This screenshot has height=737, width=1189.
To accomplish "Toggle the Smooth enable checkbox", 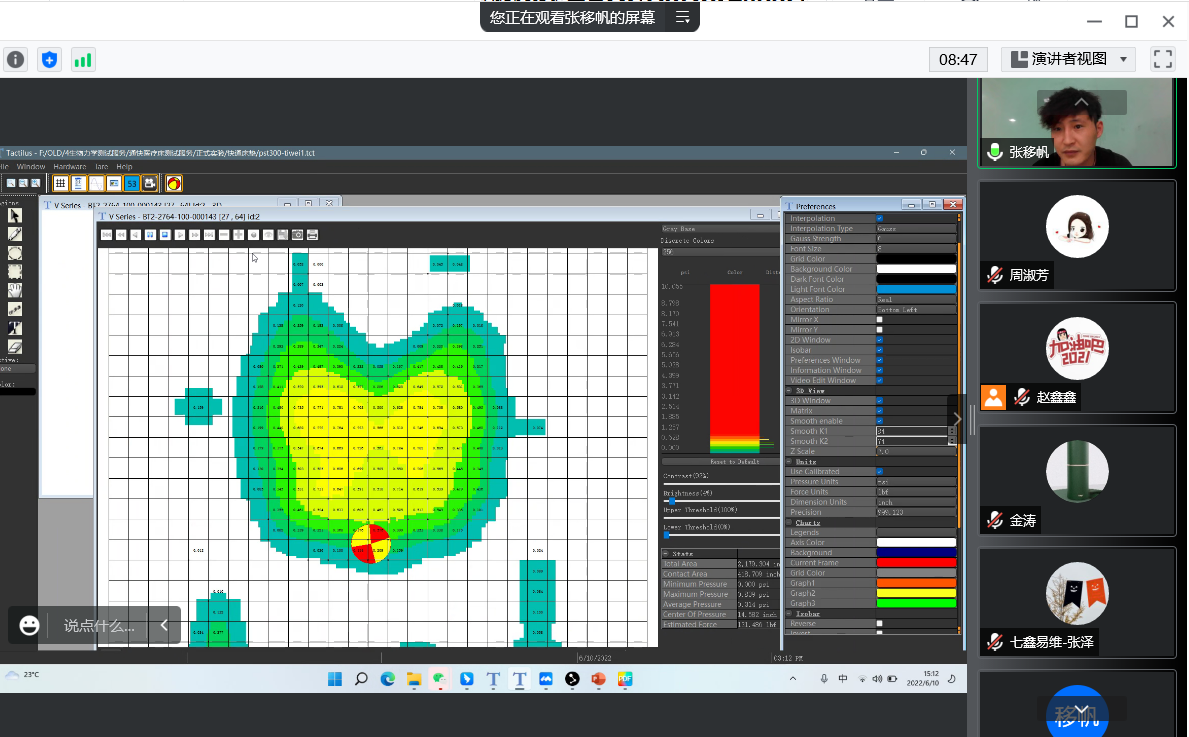I will pyautogui.click(x=880, y=421).
